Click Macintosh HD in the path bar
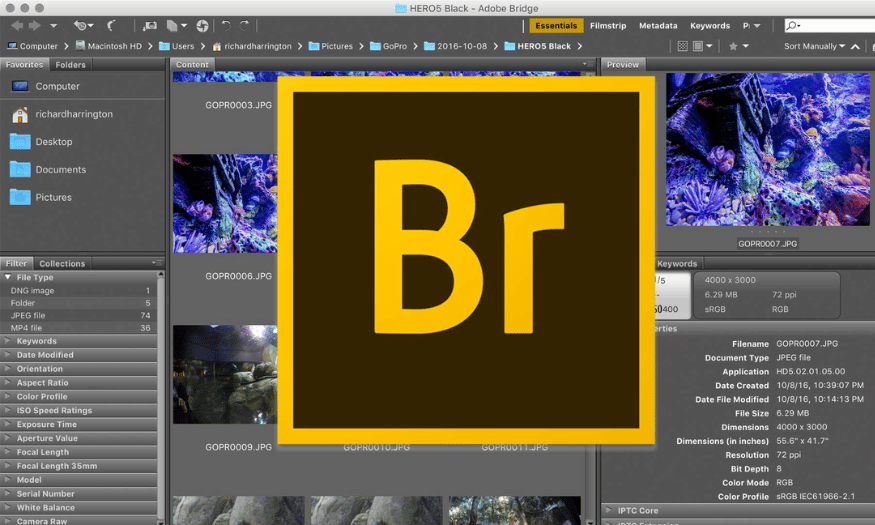Screen dimensions: 875x525 click(x=108, y=46)
